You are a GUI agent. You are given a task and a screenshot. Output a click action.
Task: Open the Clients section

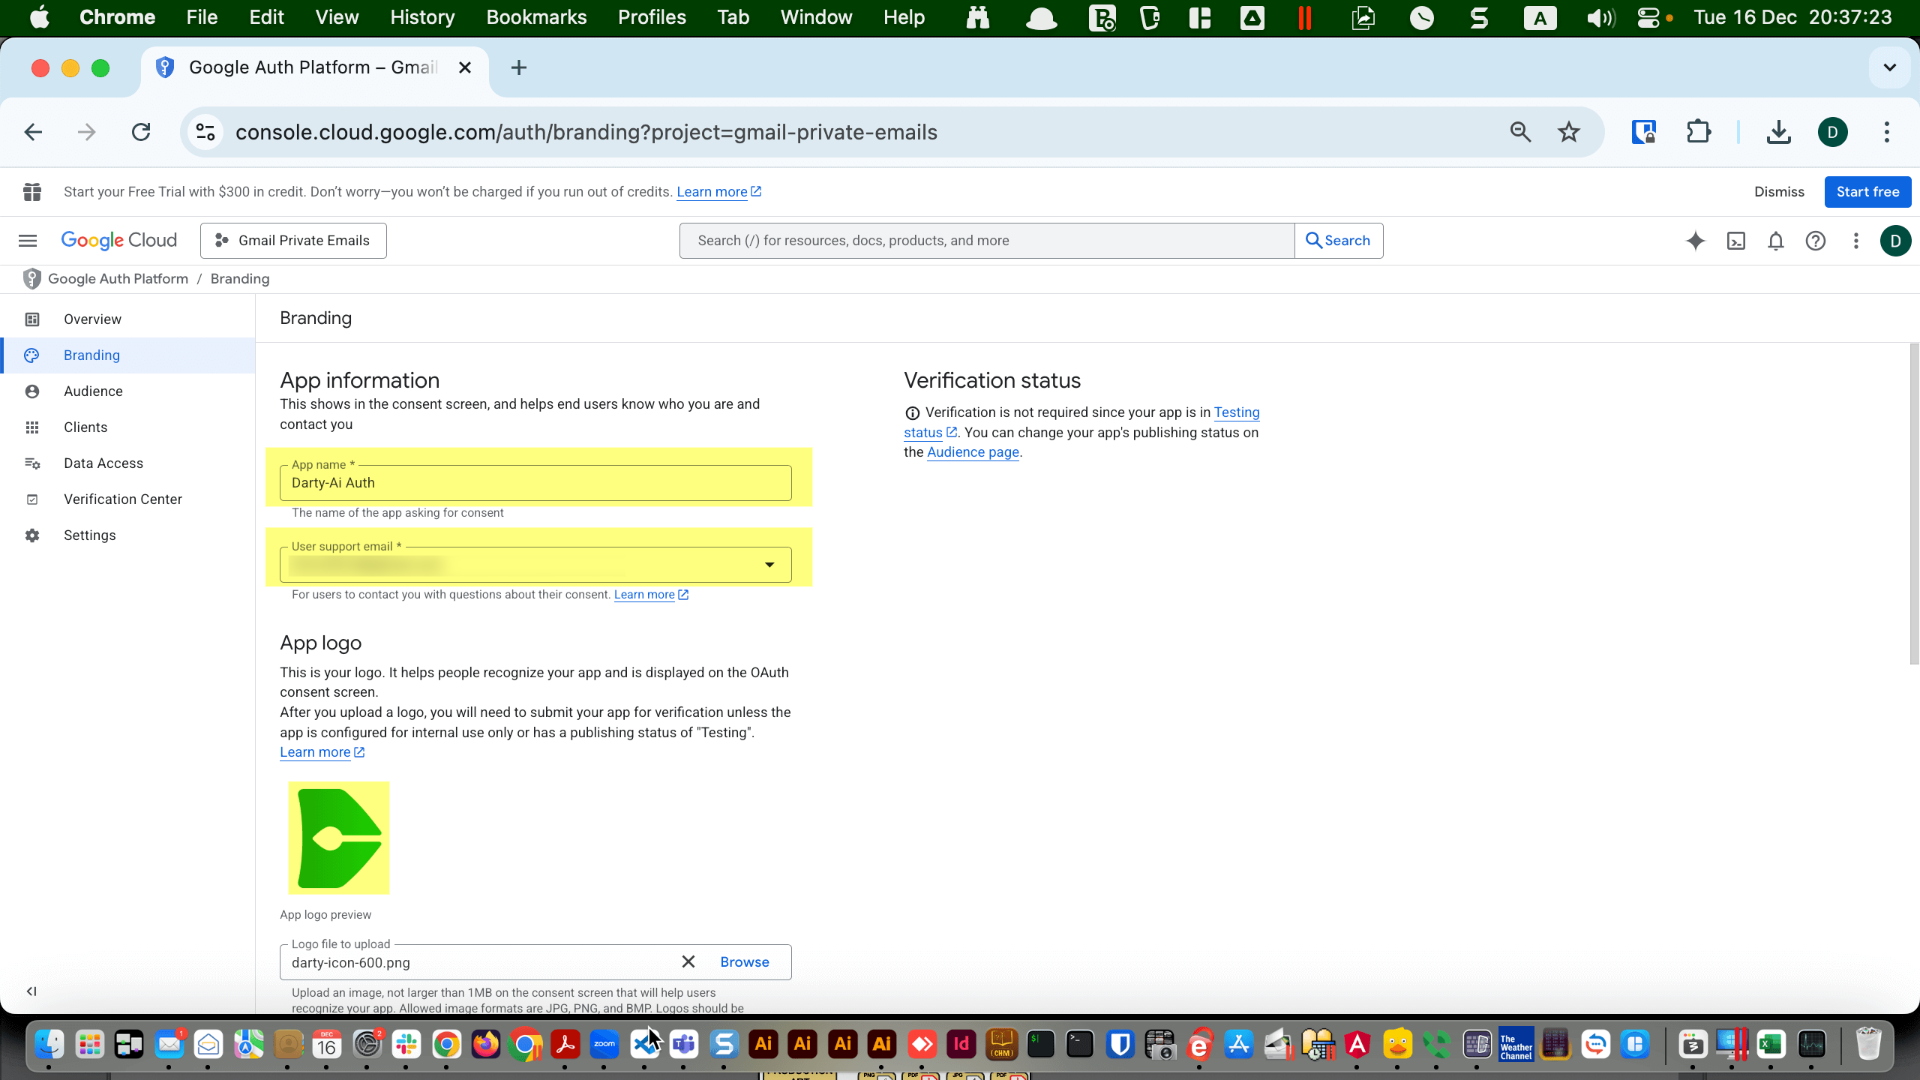[85, 427]
